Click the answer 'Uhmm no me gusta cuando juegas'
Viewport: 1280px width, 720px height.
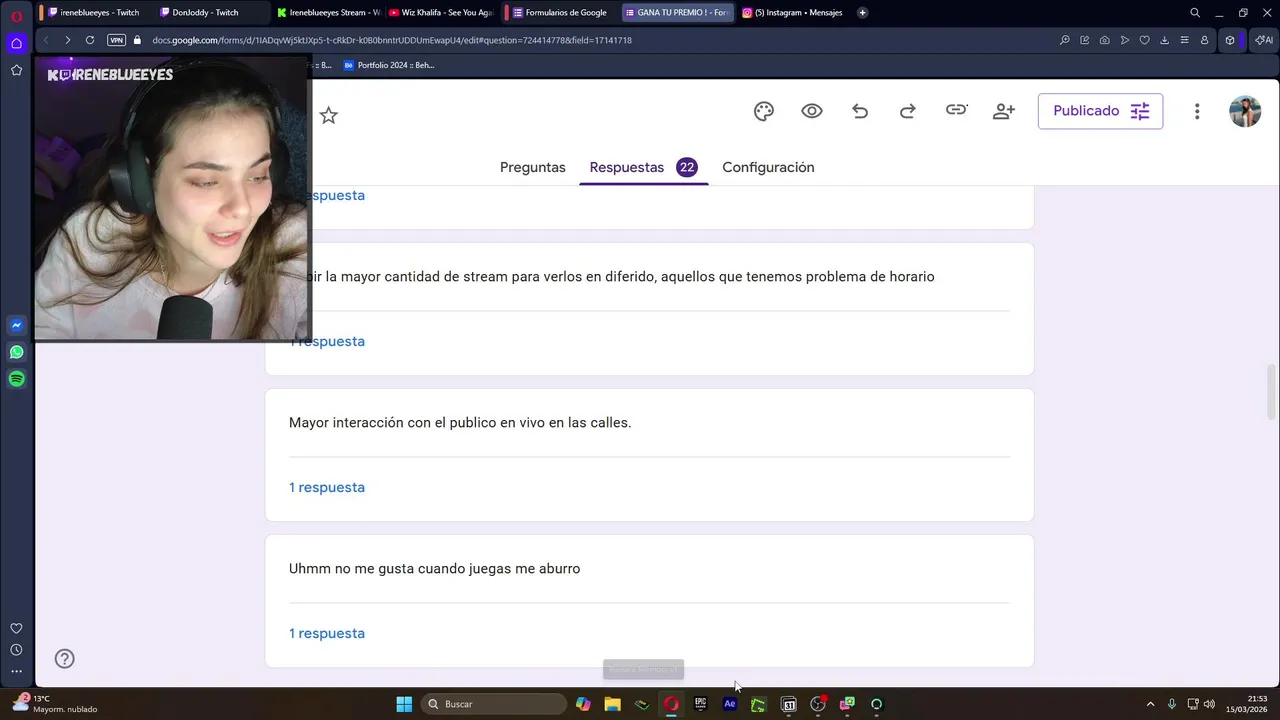(434, 568)
